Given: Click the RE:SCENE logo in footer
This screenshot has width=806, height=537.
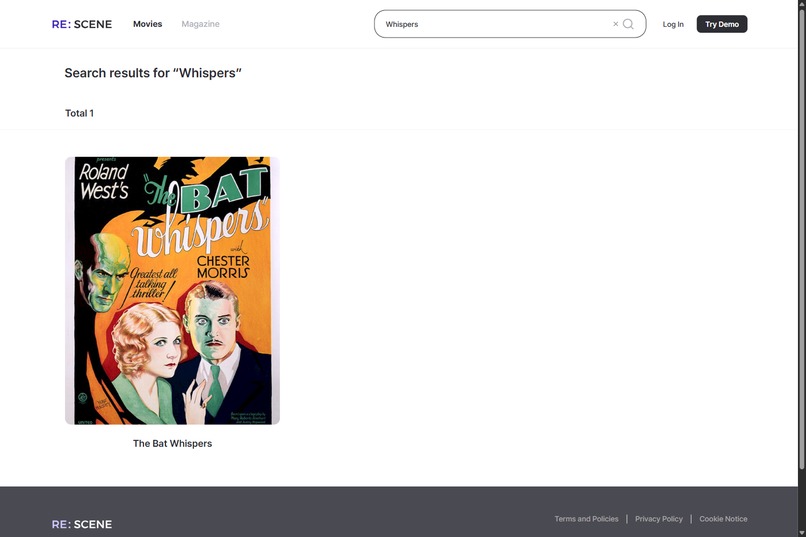Looking at the screenshot, I should (x=82, y=524).
